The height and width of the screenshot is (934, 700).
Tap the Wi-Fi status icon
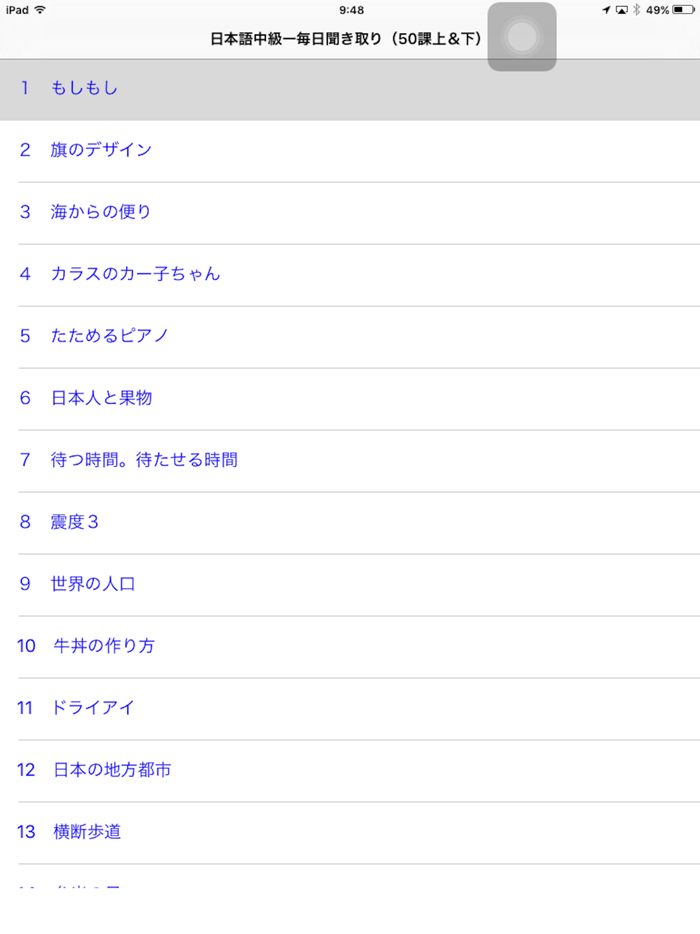pyautogui.click(x=40, y=9)
